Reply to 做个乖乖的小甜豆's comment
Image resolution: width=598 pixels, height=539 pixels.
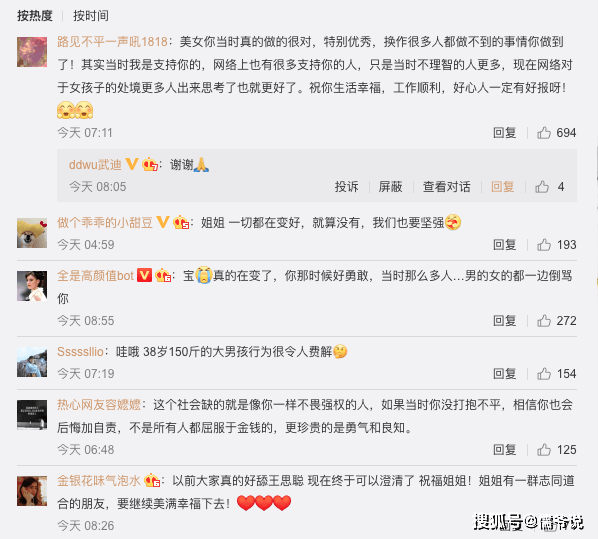click(505, 245)
